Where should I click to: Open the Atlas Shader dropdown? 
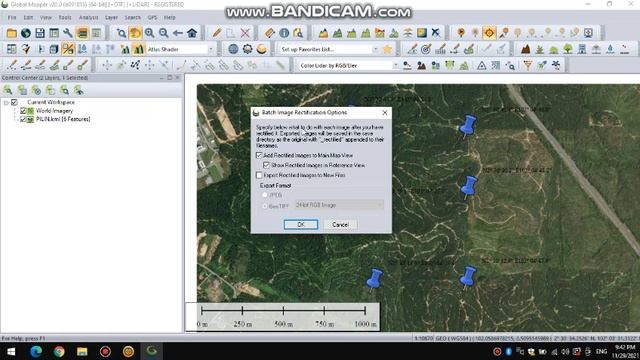click(211, 49)
